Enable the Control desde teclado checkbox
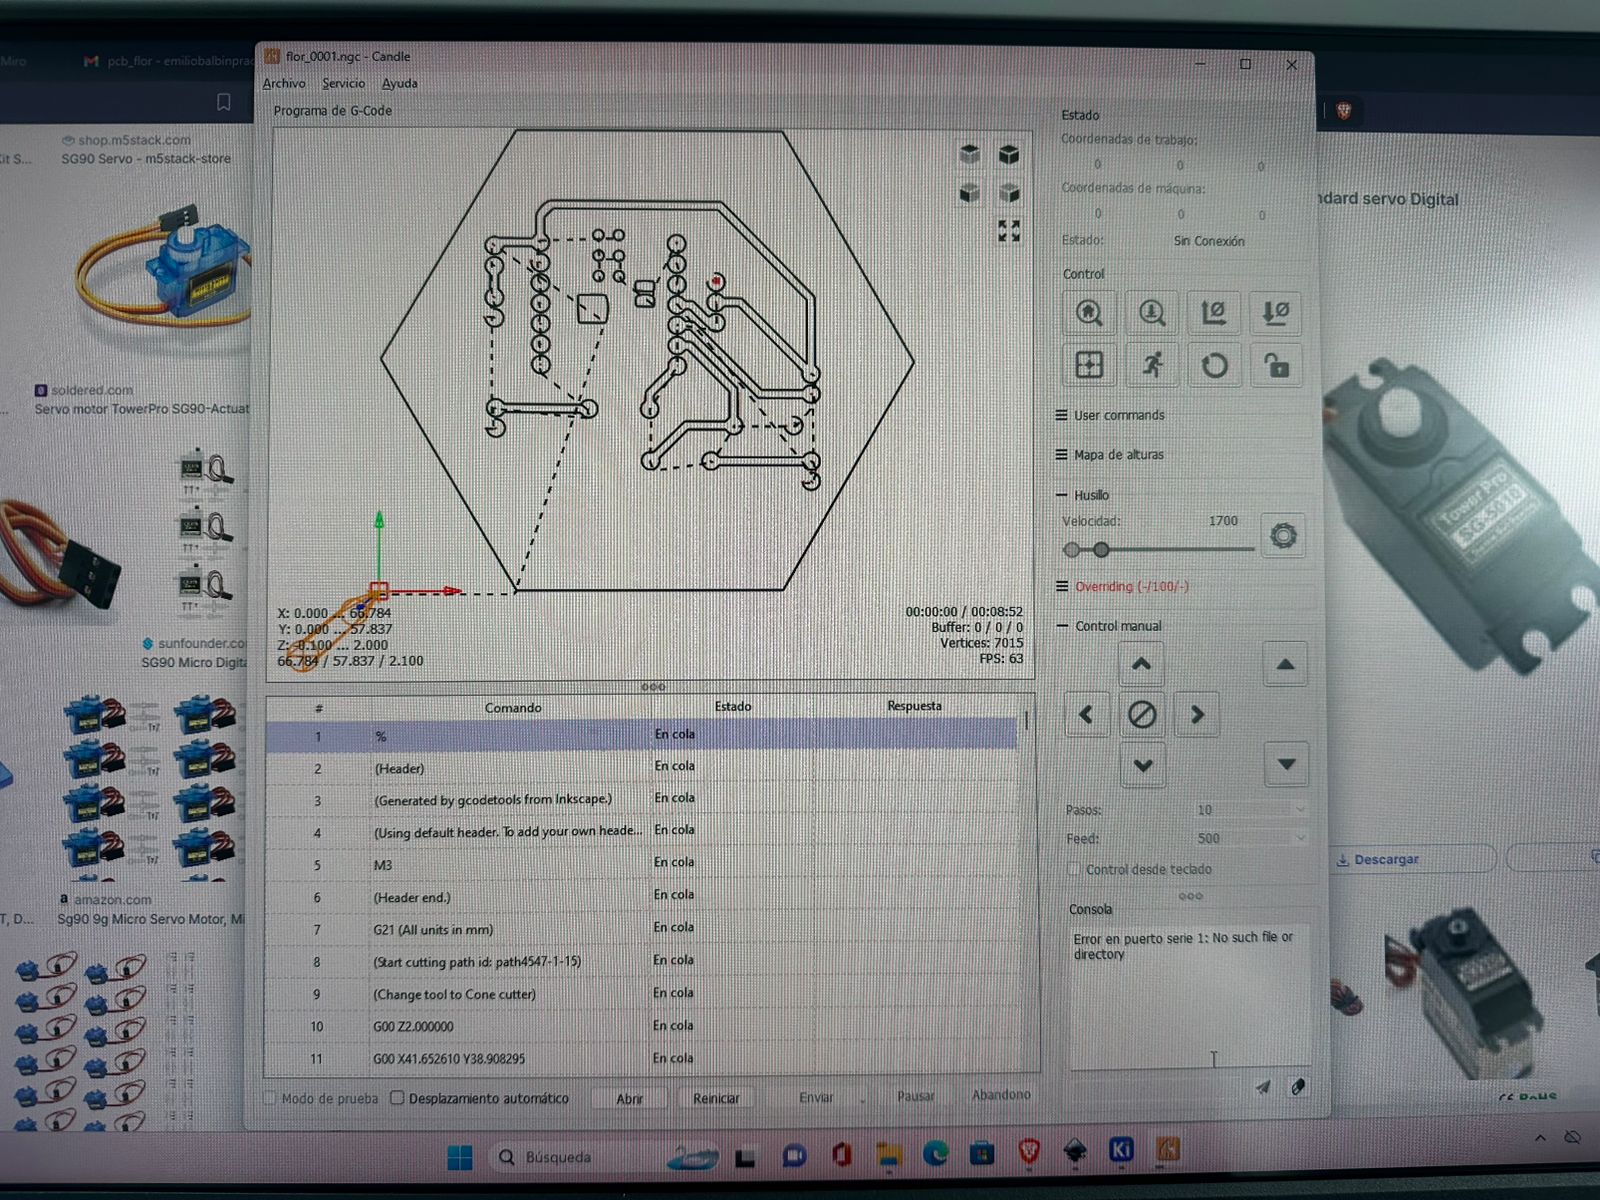Viewport: 1600px width, 1200px height. (1074, 869)
